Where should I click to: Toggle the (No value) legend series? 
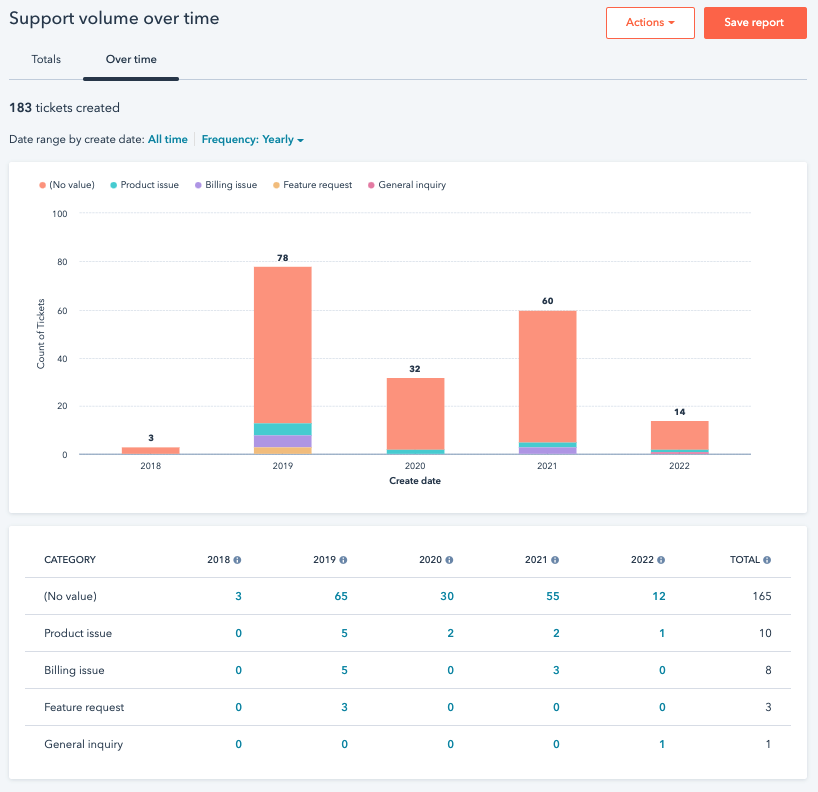[67, 185]
